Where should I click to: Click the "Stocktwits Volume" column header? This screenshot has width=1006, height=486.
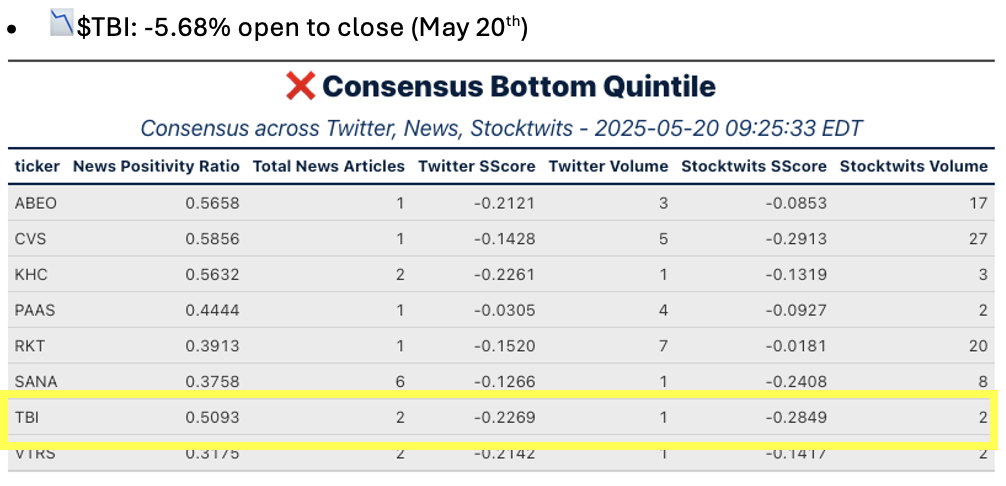[913, 166]
